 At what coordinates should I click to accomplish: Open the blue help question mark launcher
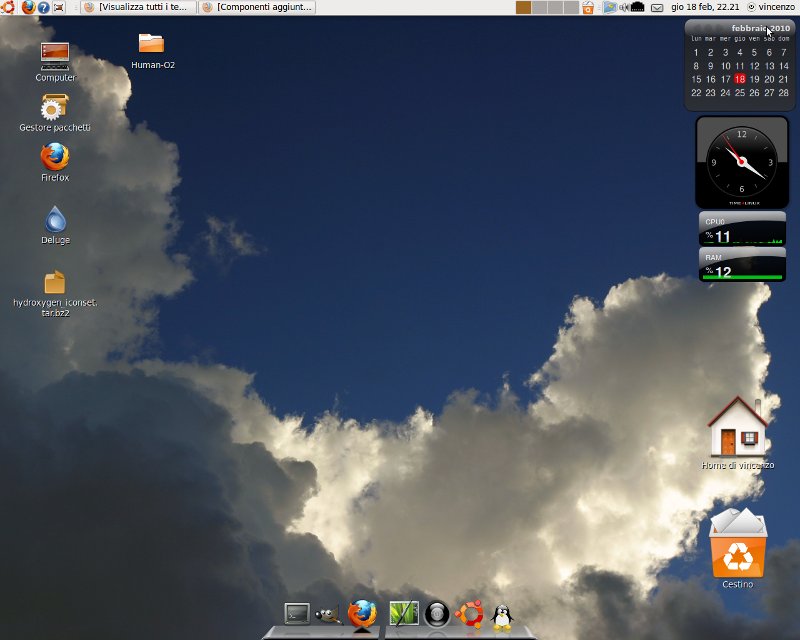tap(44, 7)
